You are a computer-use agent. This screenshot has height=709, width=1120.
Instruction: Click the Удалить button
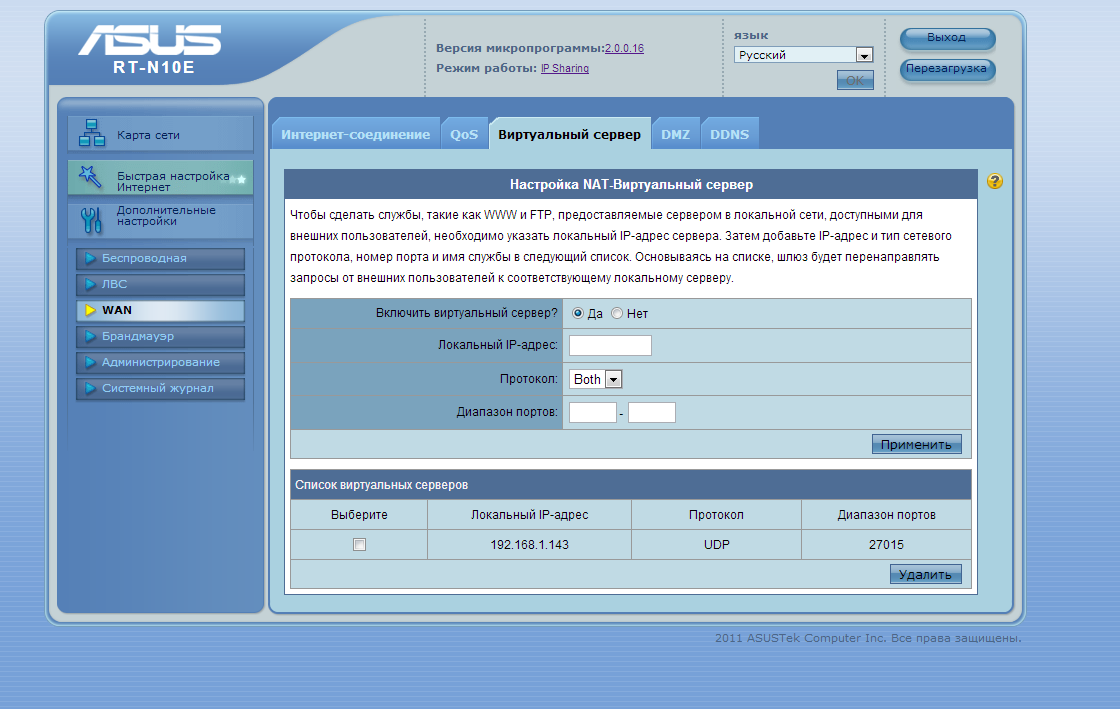[926, 574]
